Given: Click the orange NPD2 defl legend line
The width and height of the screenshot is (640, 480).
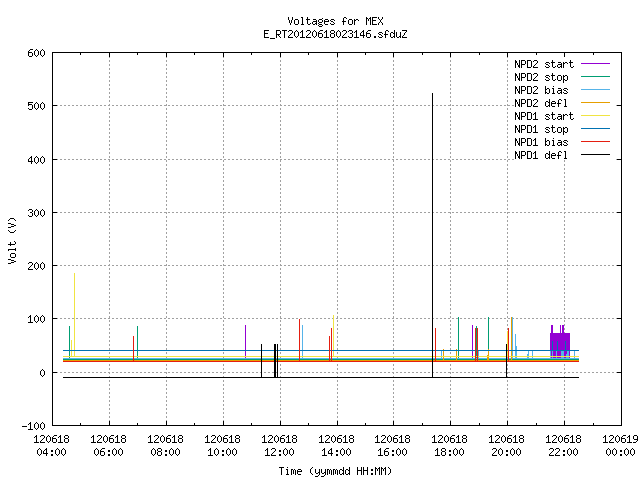Looking at the screenshot, I should point(595,103).
